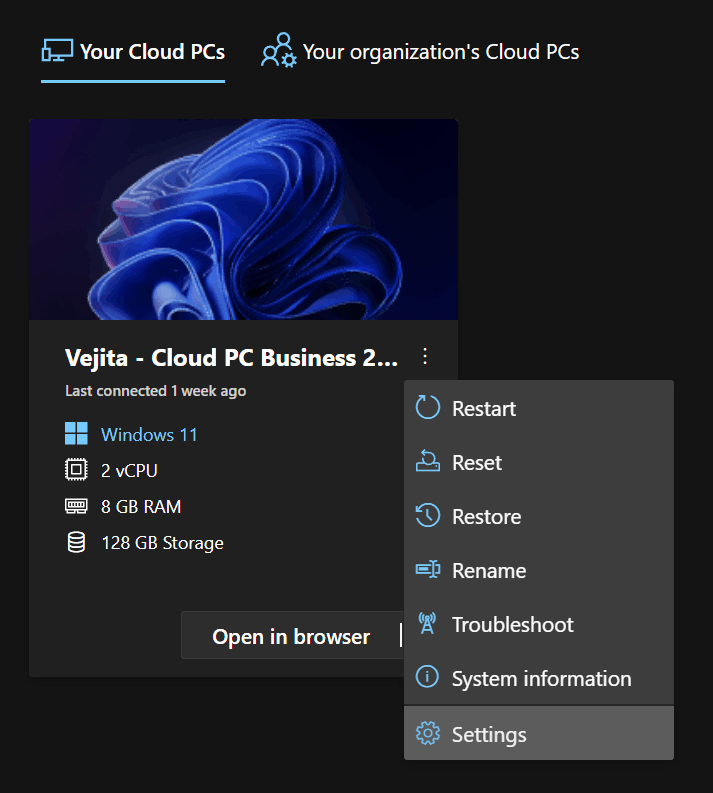Click the 8 GB RAM text
The height and width of the screenshot is (793, 713).
coord(141,506)
